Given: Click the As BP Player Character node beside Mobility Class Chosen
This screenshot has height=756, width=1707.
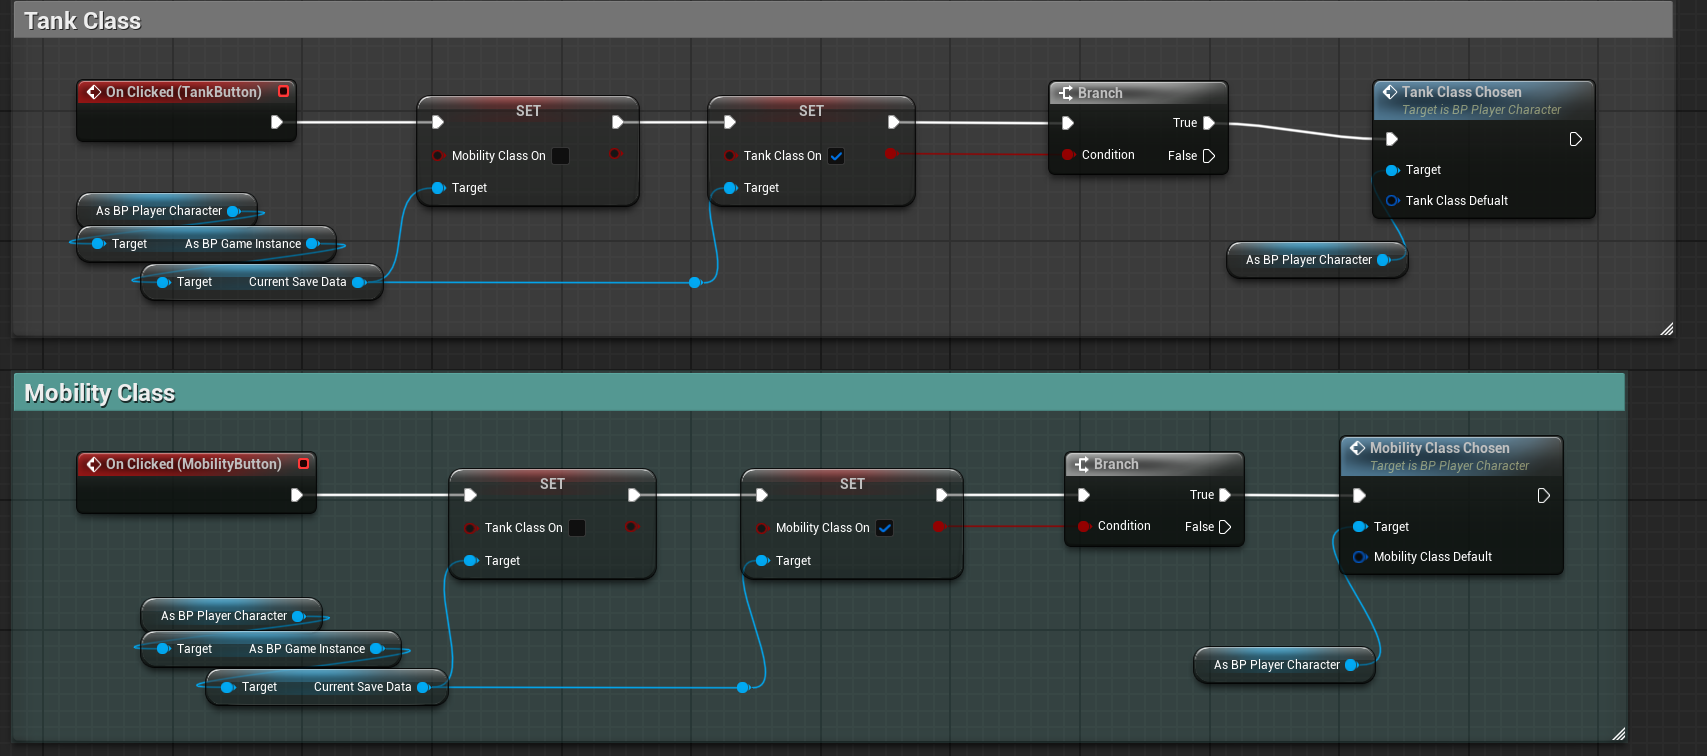Looking at the screenshot, I should [1285, 665].
